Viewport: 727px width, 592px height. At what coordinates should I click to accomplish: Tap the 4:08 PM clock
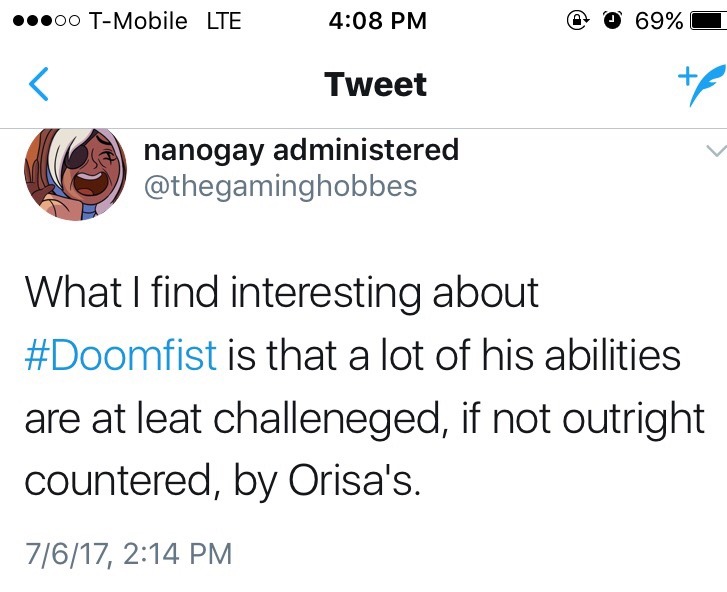(x=377, y=20)
